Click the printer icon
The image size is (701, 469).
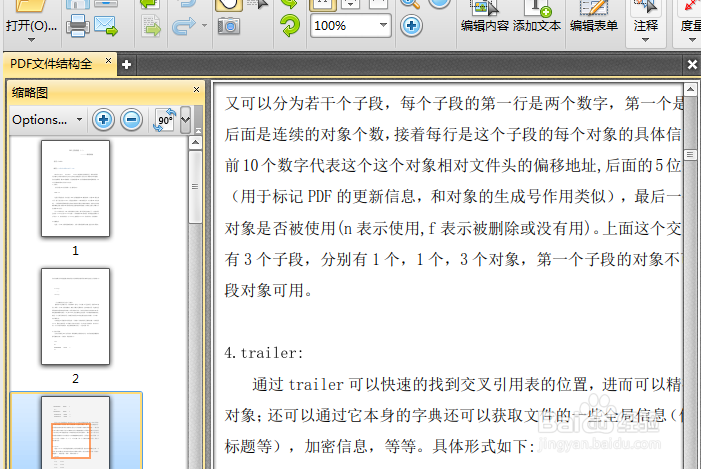click(77, 26)
